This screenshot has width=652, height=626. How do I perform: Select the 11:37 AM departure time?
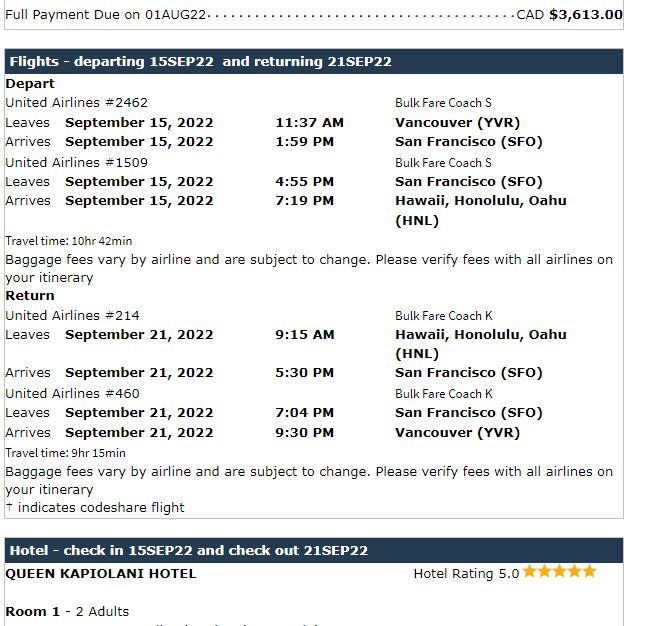309,123
